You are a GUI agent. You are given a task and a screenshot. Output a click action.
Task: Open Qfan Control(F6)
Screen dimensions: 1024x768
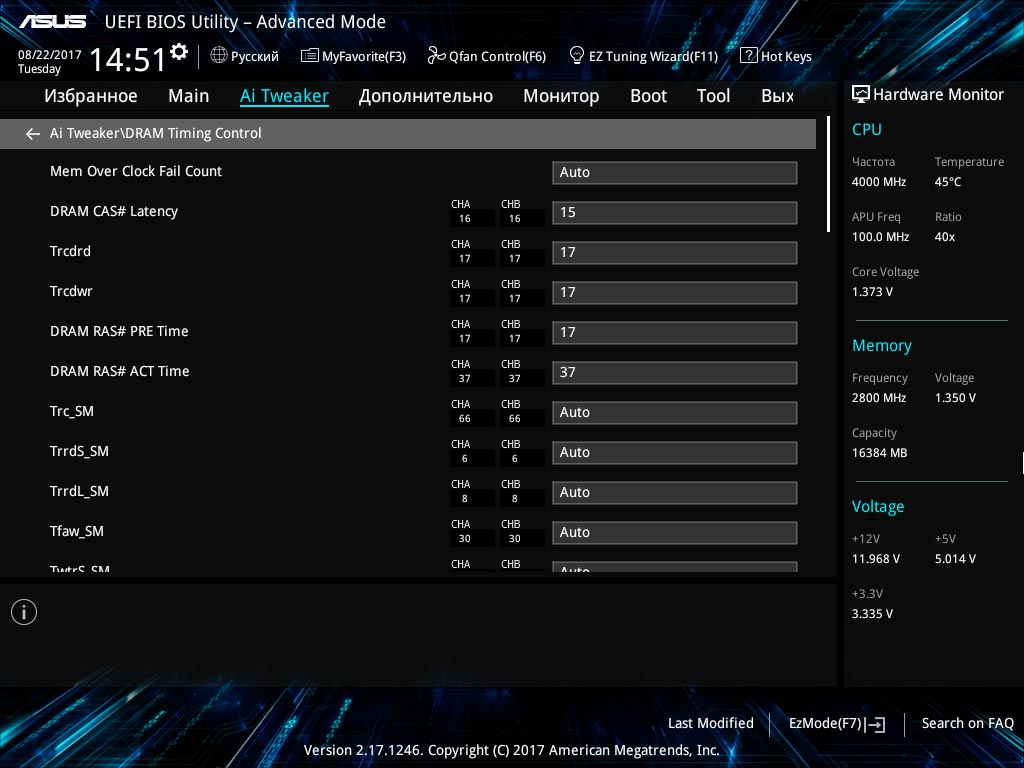(487, 56)
